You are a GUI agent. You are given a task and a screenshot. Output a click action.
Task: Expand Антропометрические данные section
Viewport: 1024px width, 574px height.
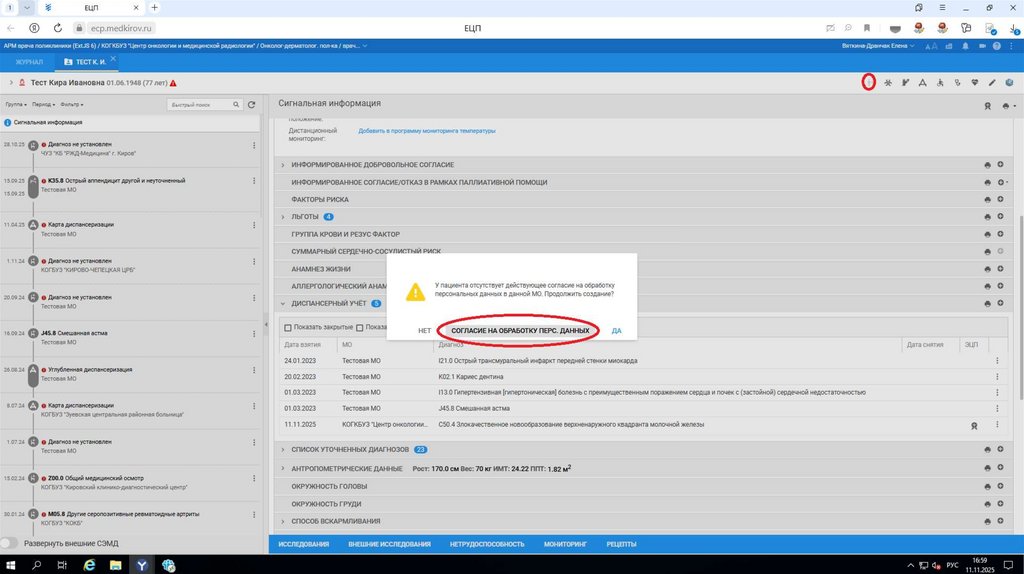[x=283, y=468]
